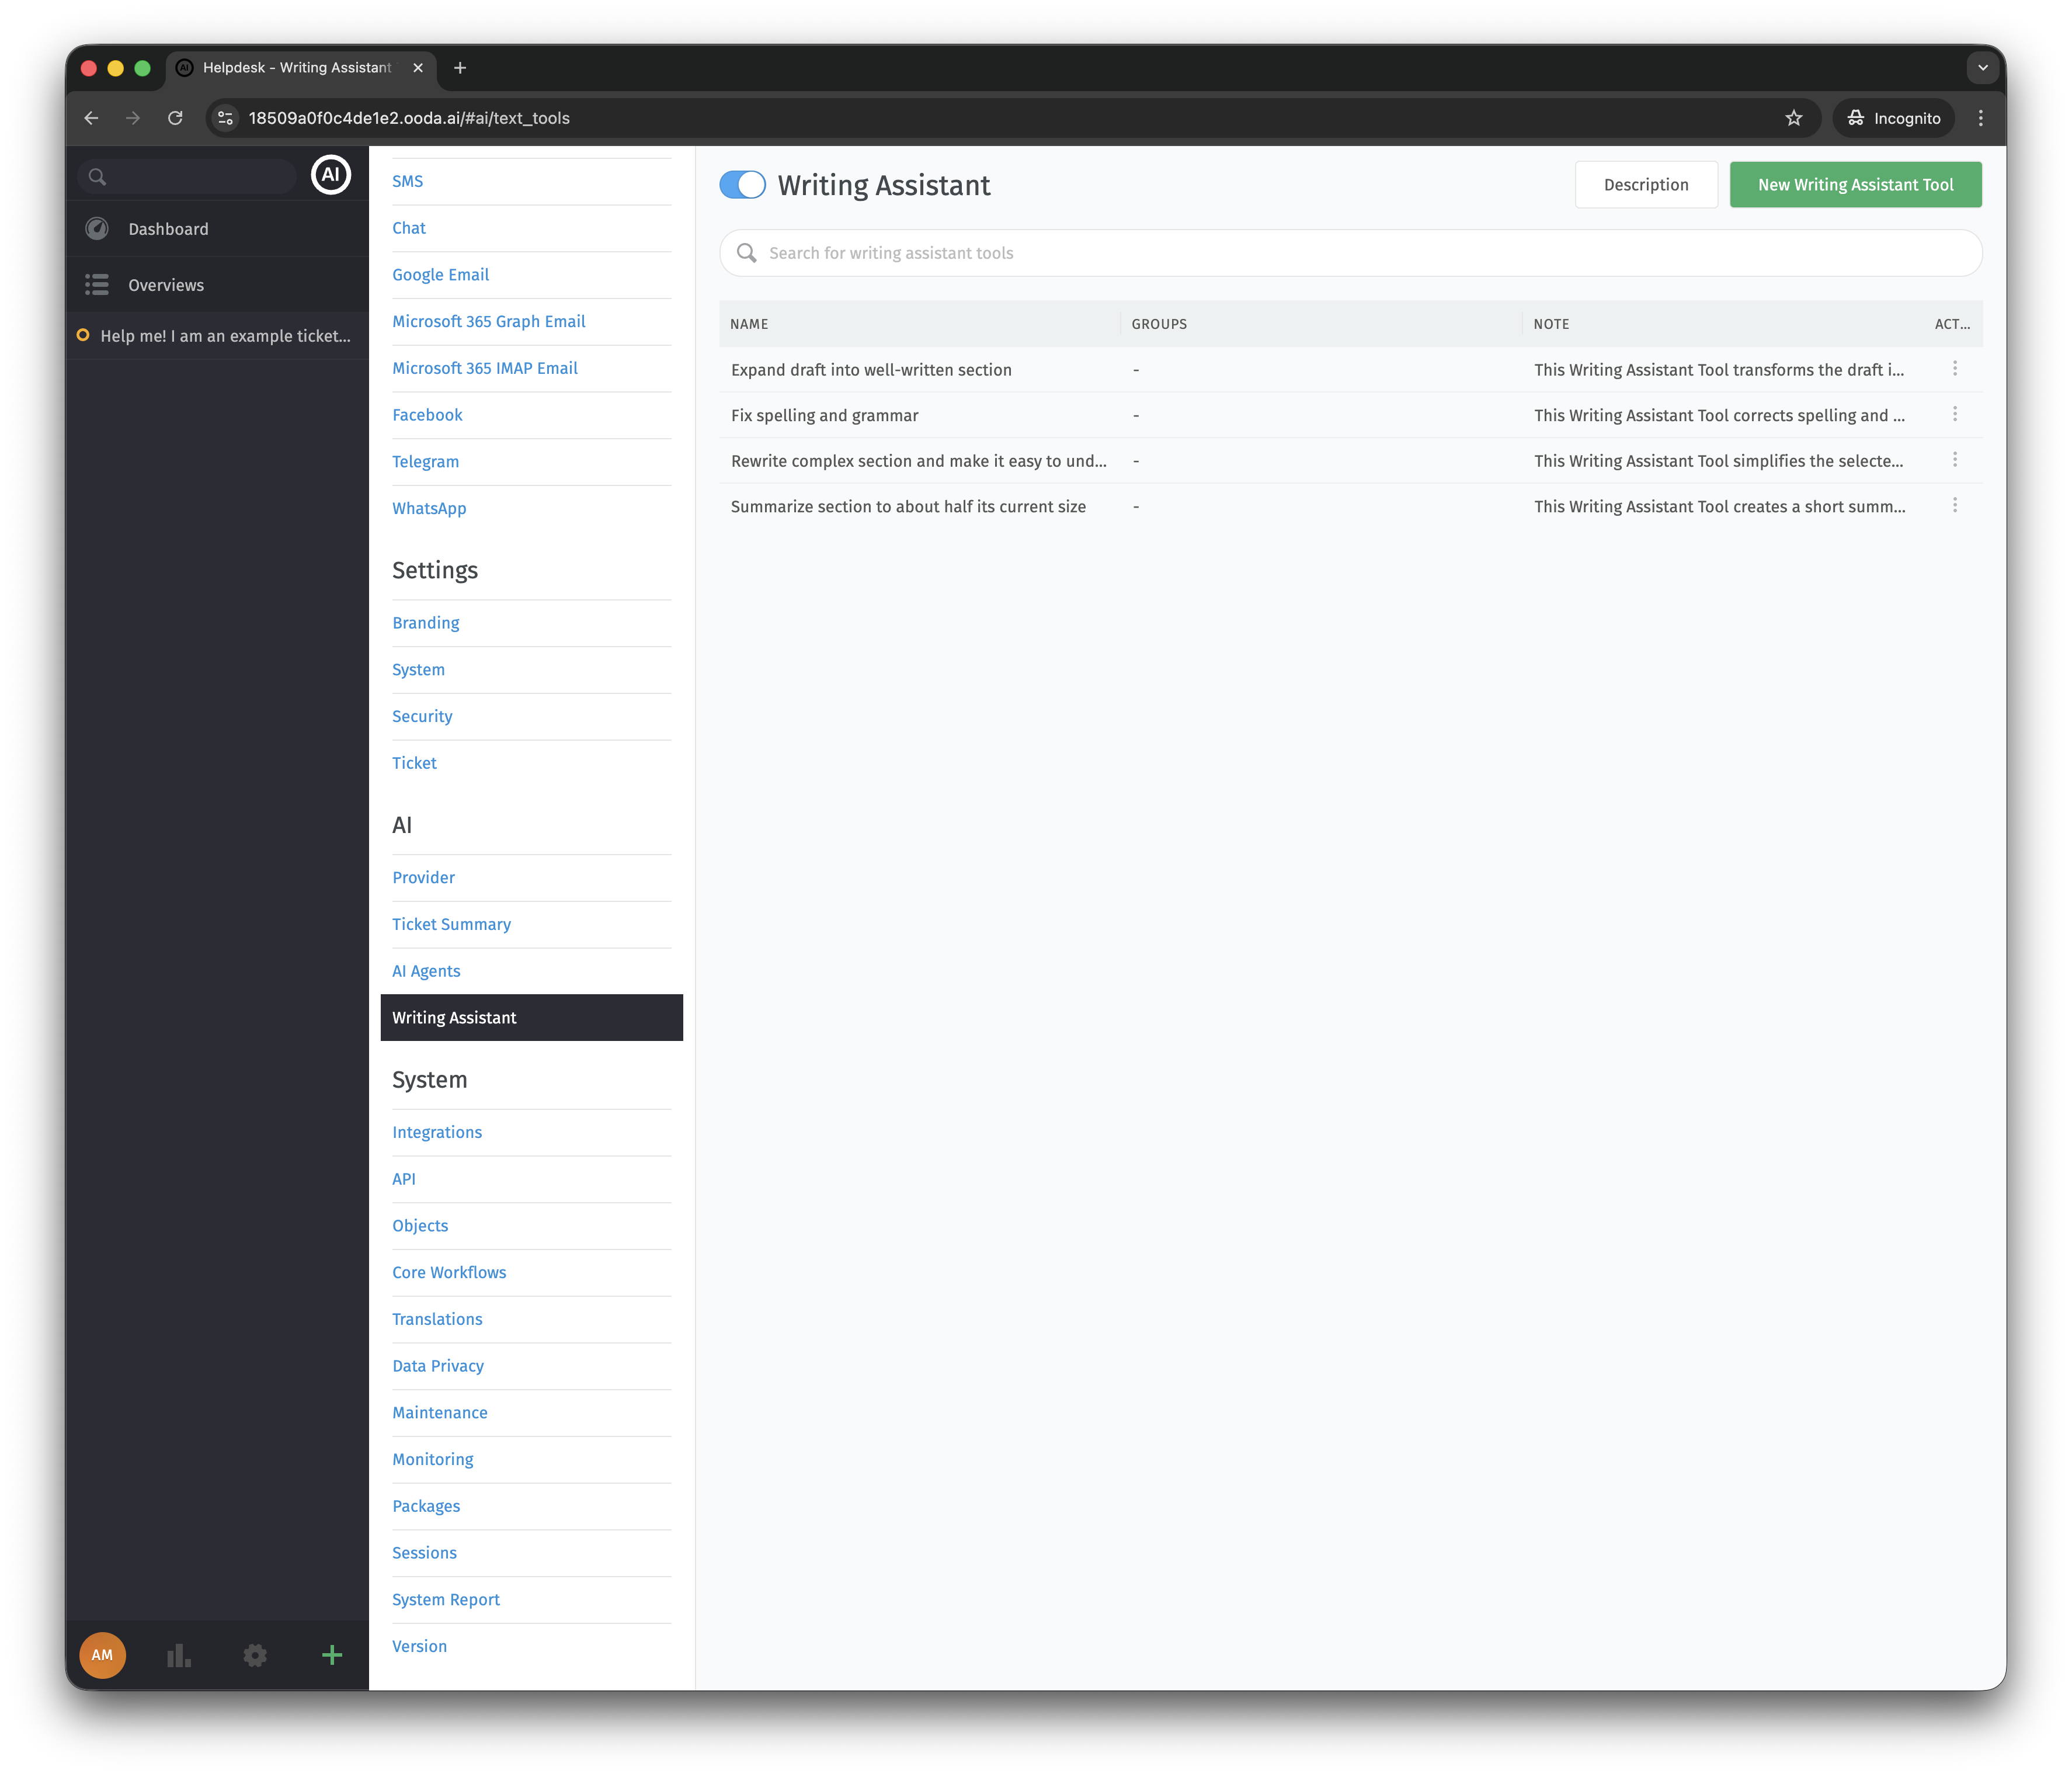Bookmark page with star icon
The height and width of the screenshot is (1777, 2072).
1794,118
